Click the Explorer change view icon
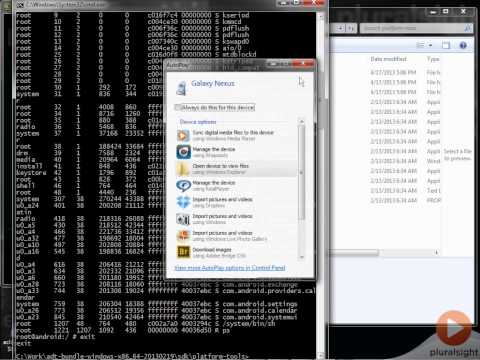The image size is (480, 360). click(x=421, y=45)
